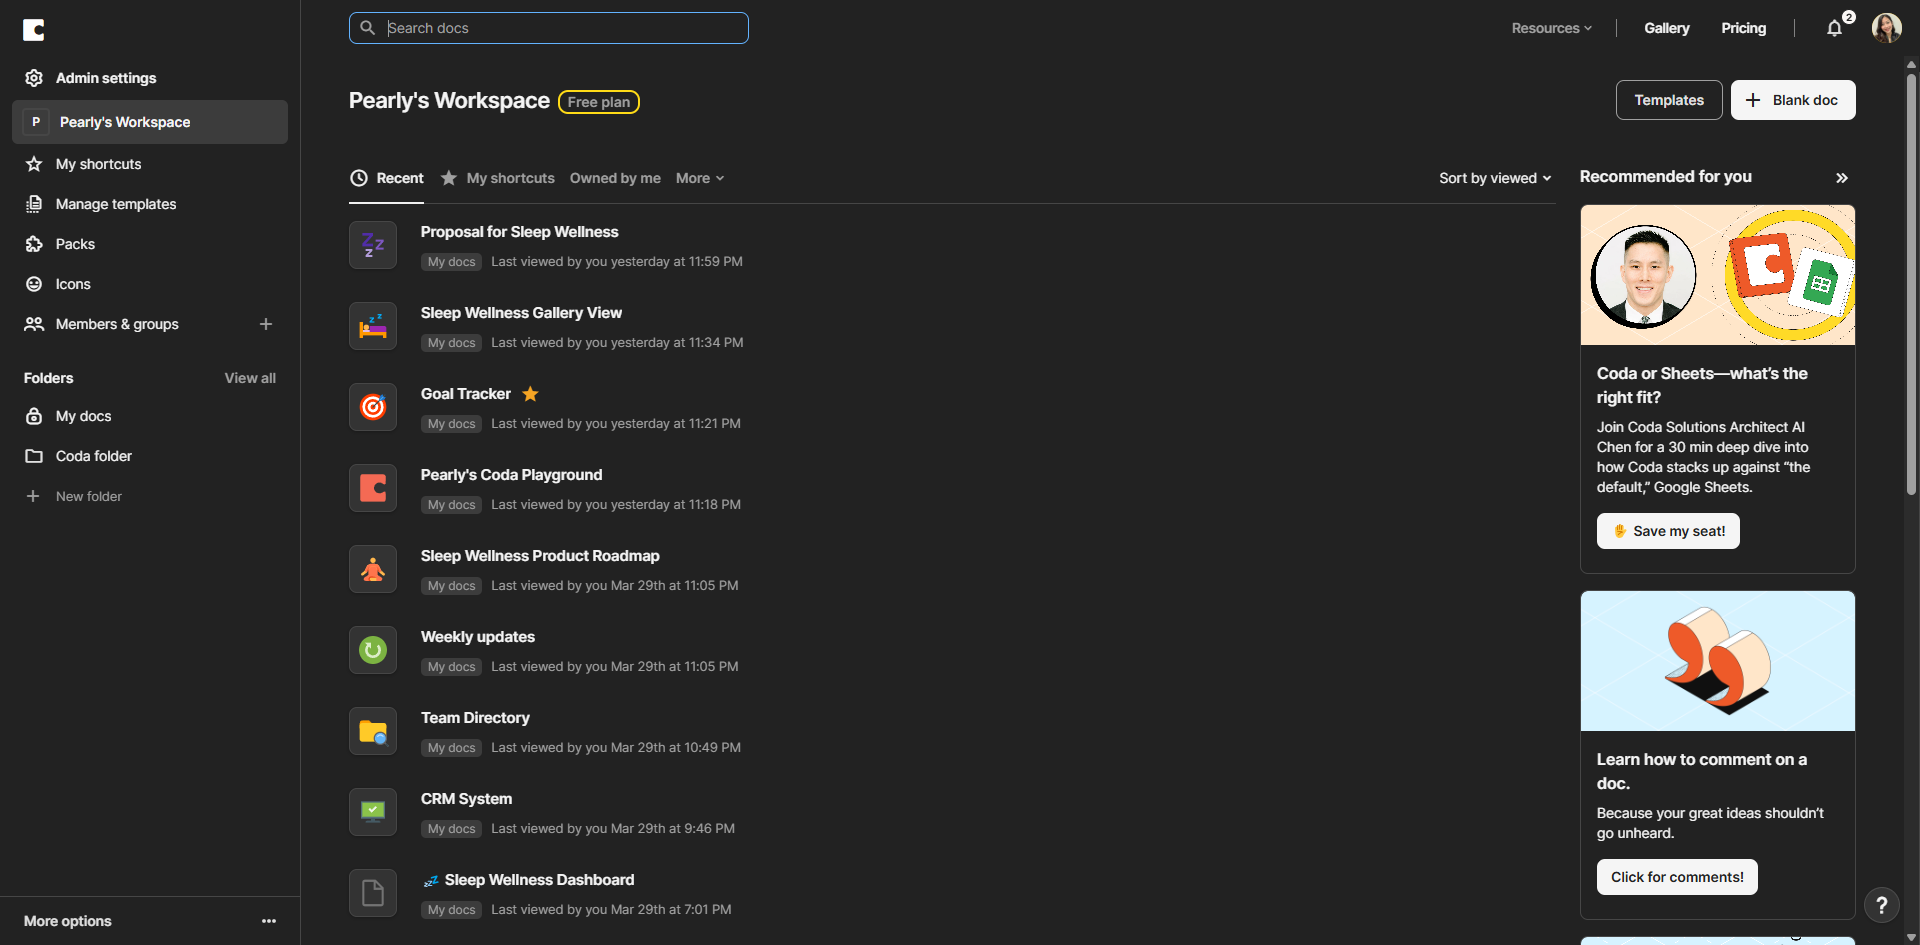Create a Blank doc
The width and height of the screenshot is (1920, 945).
click(1793, 100)
